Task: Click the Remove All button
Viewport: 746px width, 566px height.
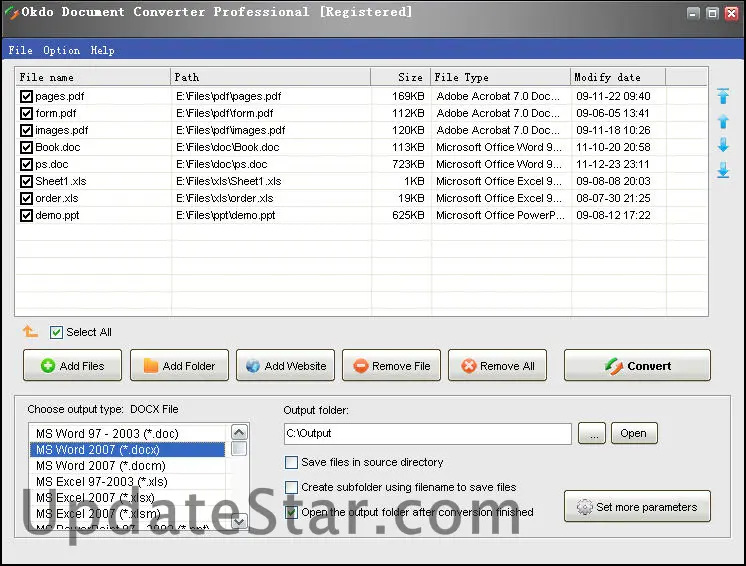Action: (x=497, y=366)
